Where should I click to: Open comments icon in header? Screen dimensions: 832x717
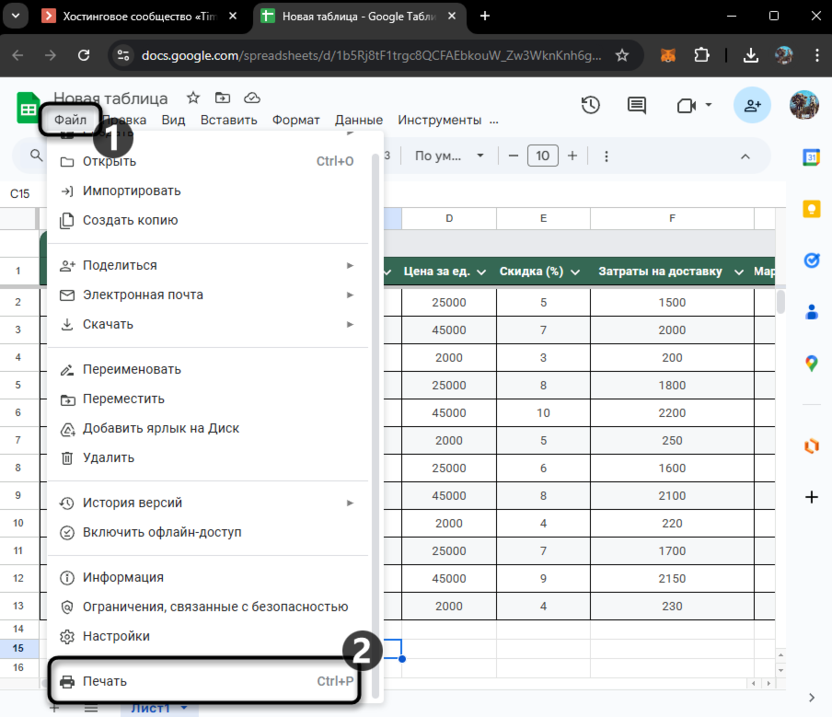point(636,105)
